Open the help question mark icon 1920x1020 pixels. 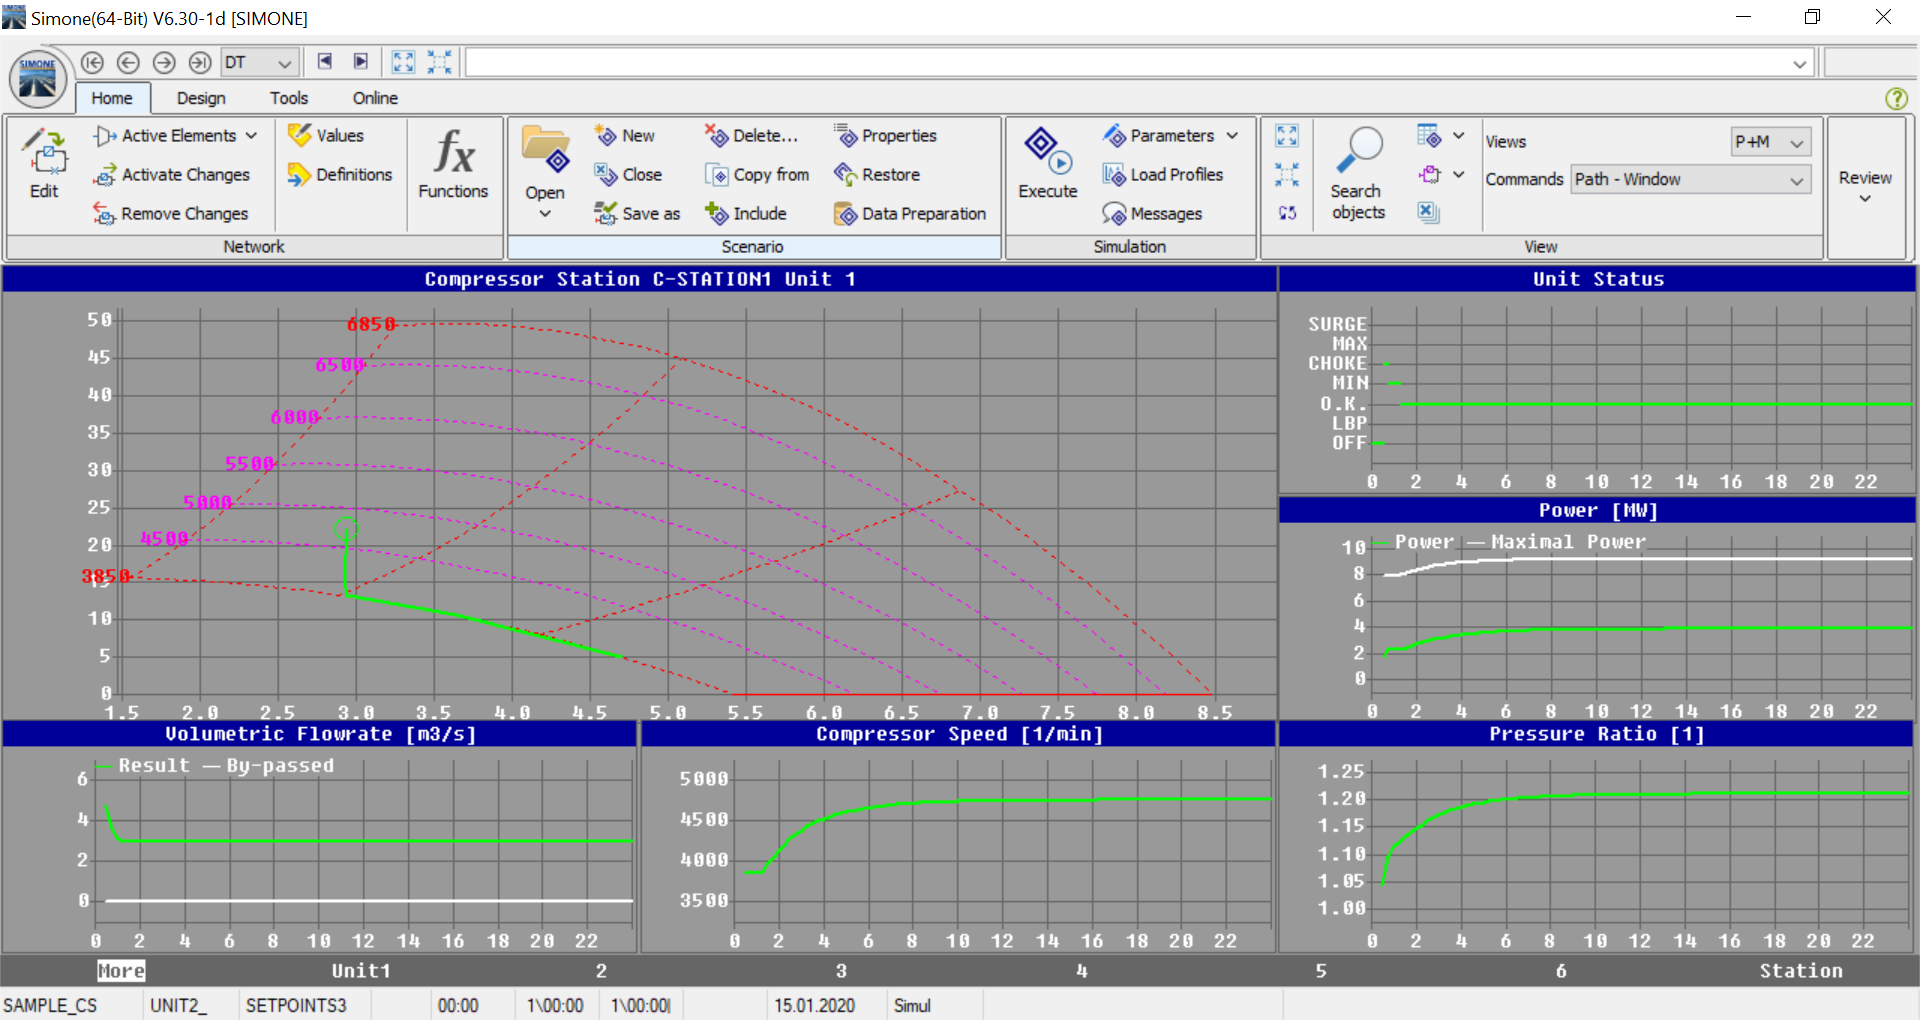point(1896,98)
